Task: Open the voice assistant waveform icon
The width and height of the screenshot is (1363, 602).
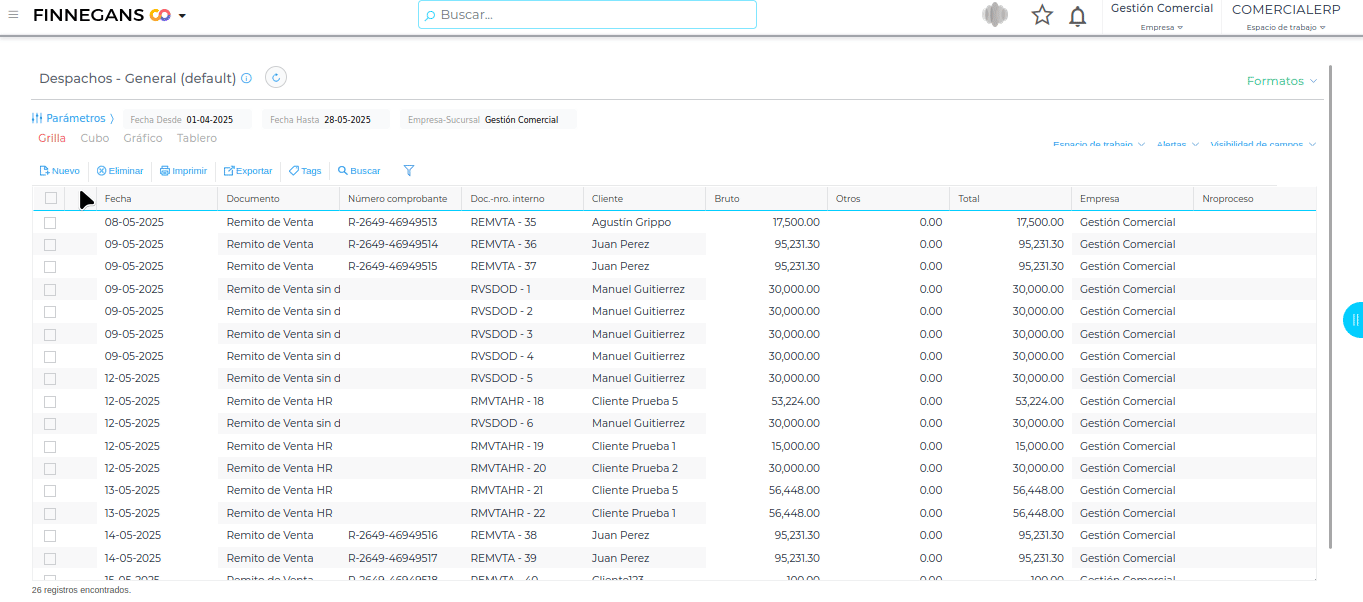Action: (x=995, y=15)
